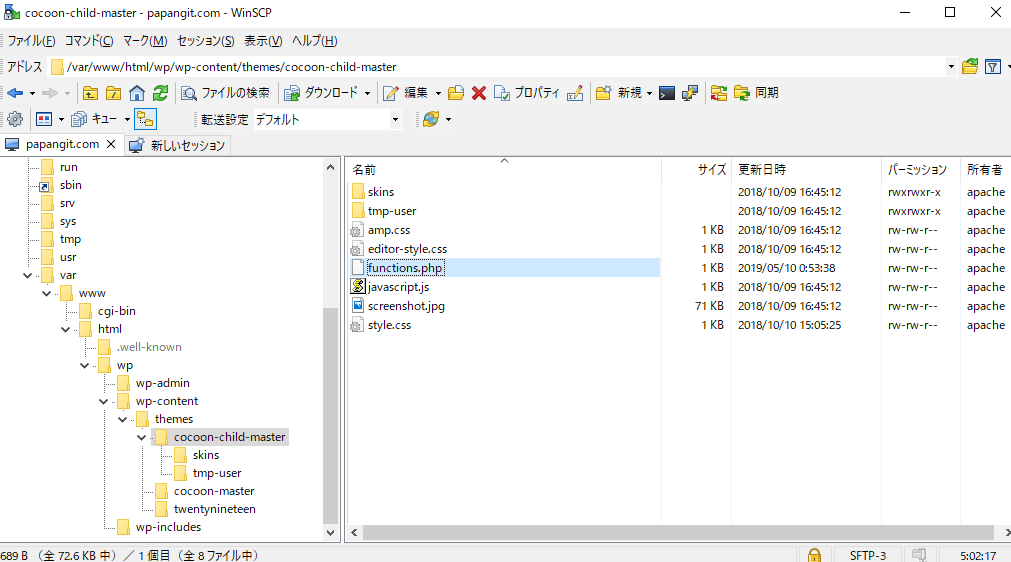Image resolution: width=1011 pixels, height=562 pixels.
Task: Select wp-admin folder in tree
Action: 162,383
